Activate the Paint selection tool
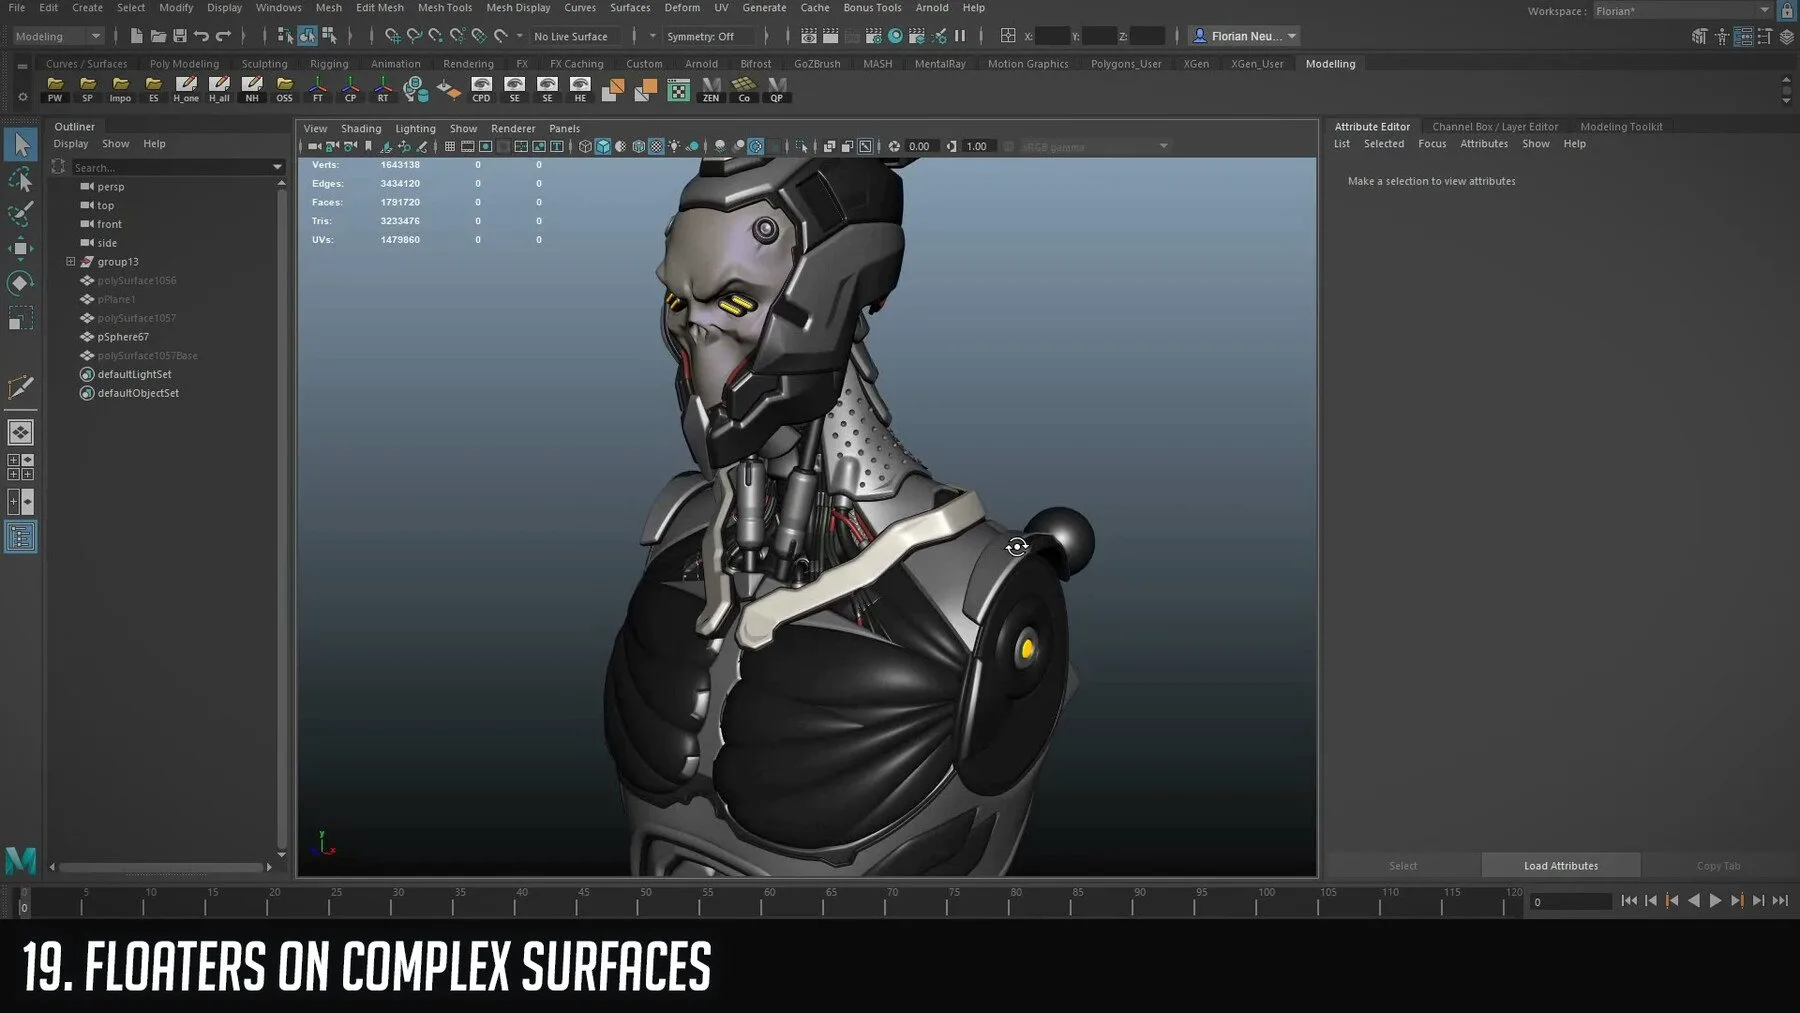 point(20,214)
